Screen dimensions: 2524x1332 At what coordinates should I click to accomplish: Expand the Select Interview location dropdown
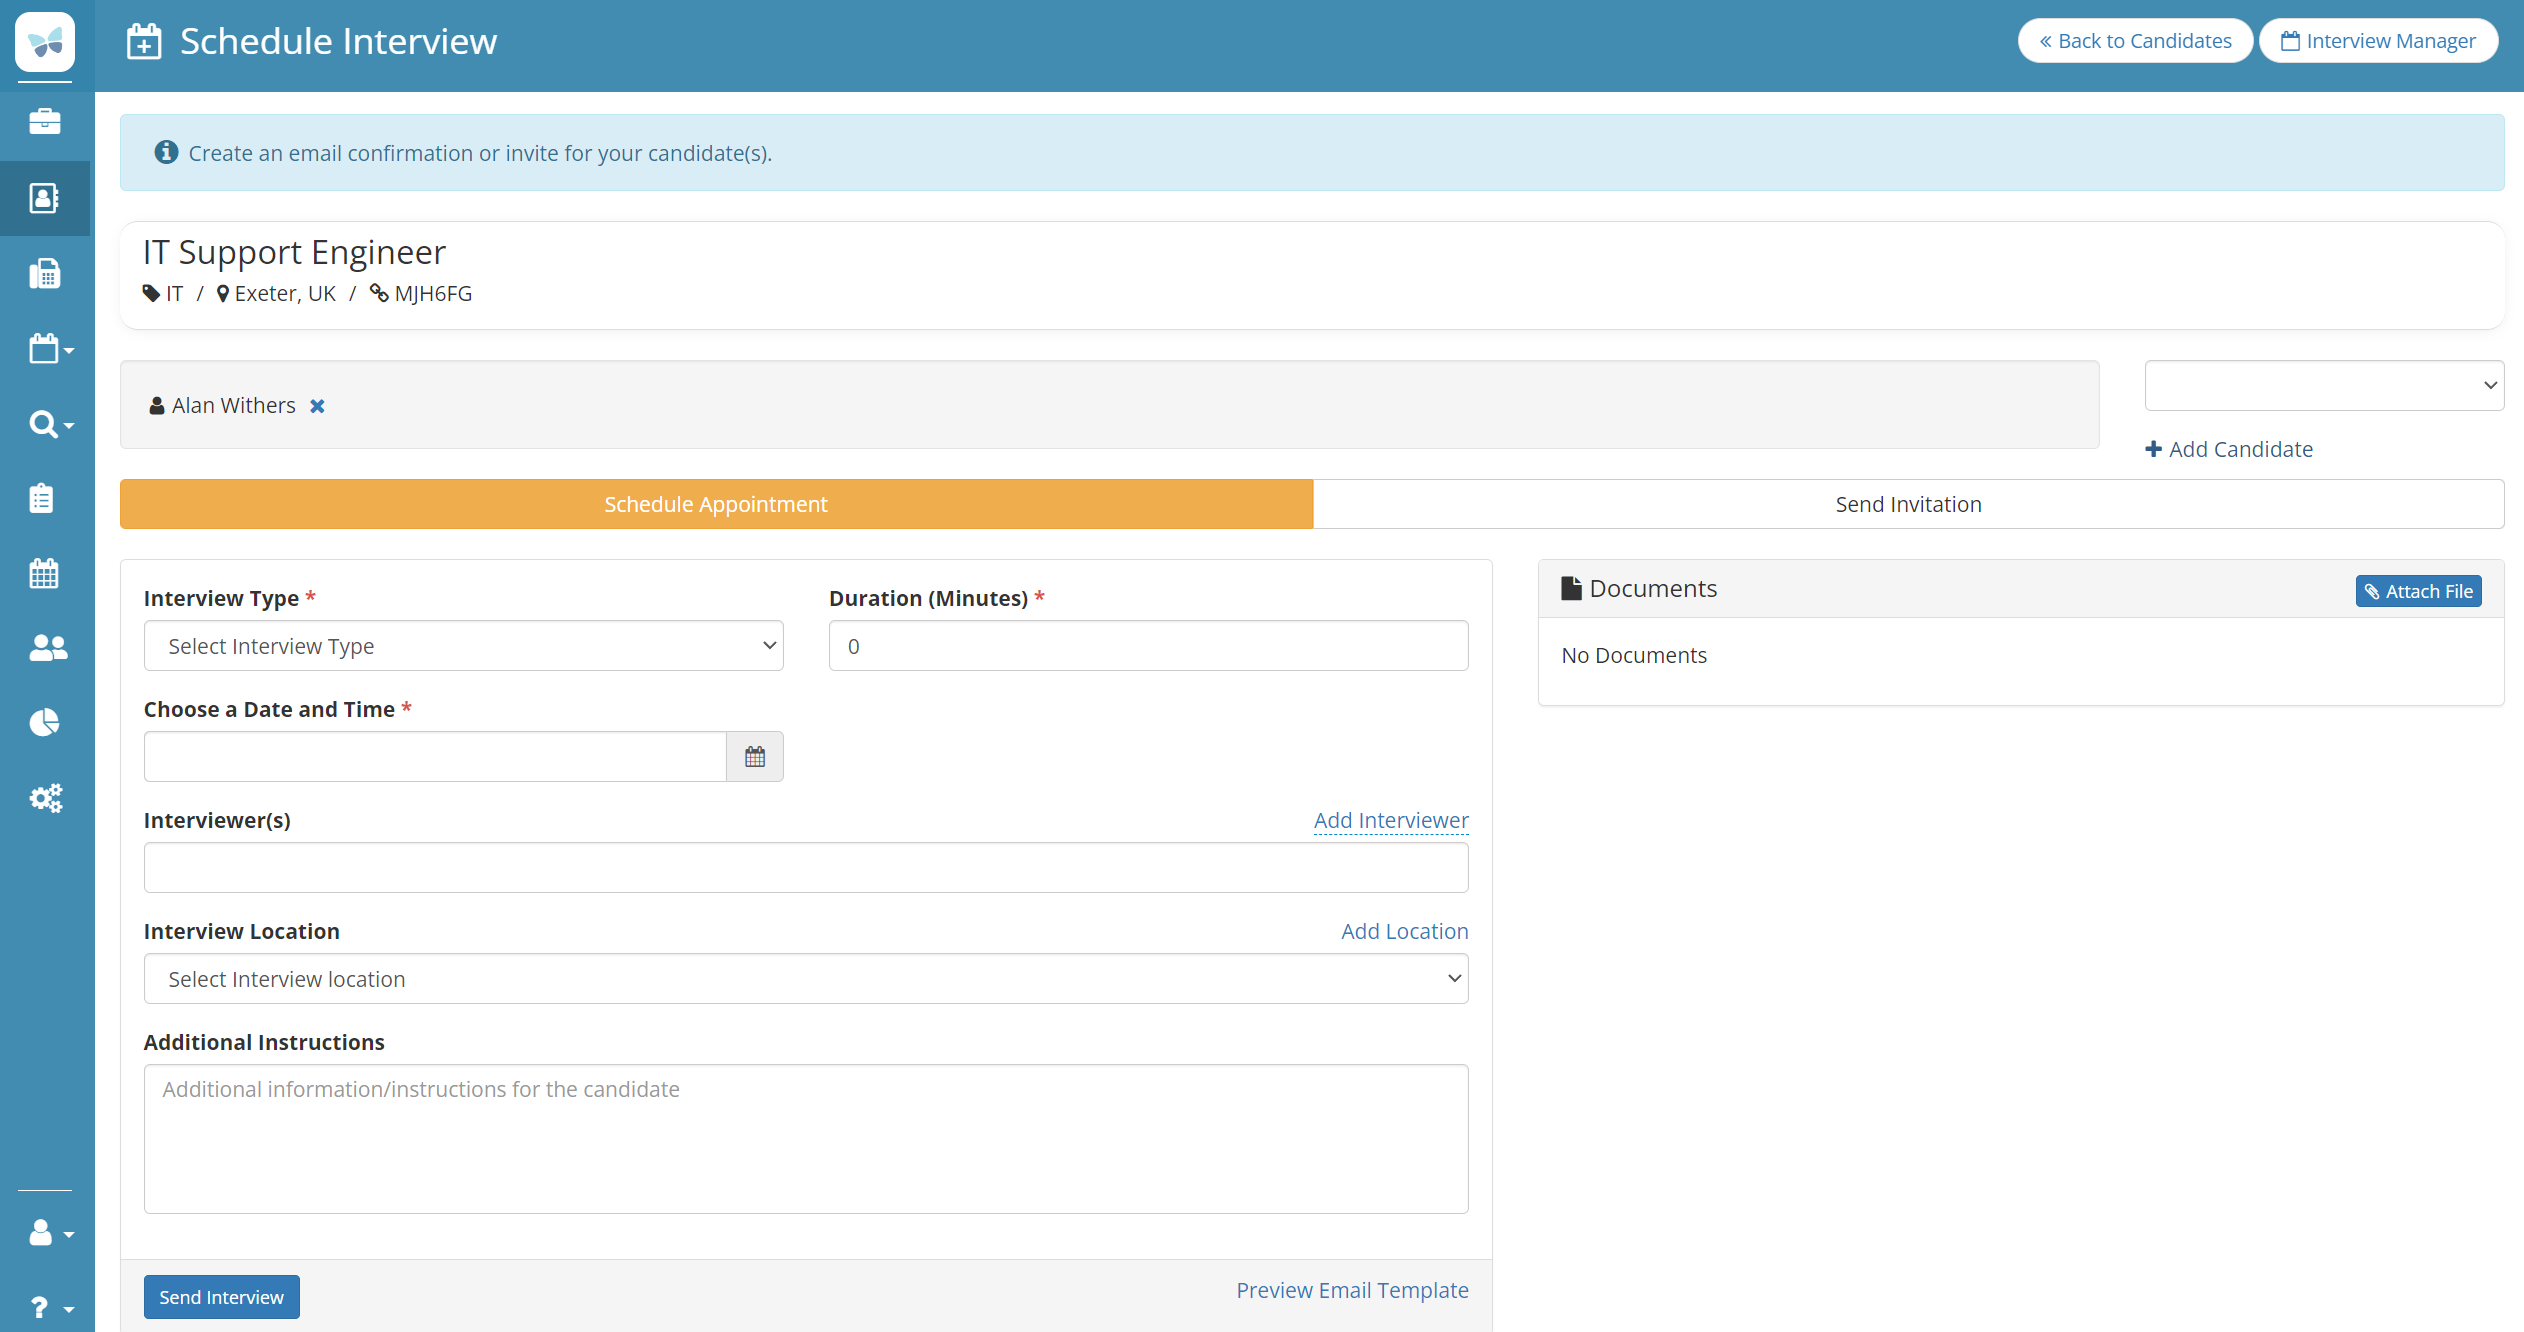[805, 979]
